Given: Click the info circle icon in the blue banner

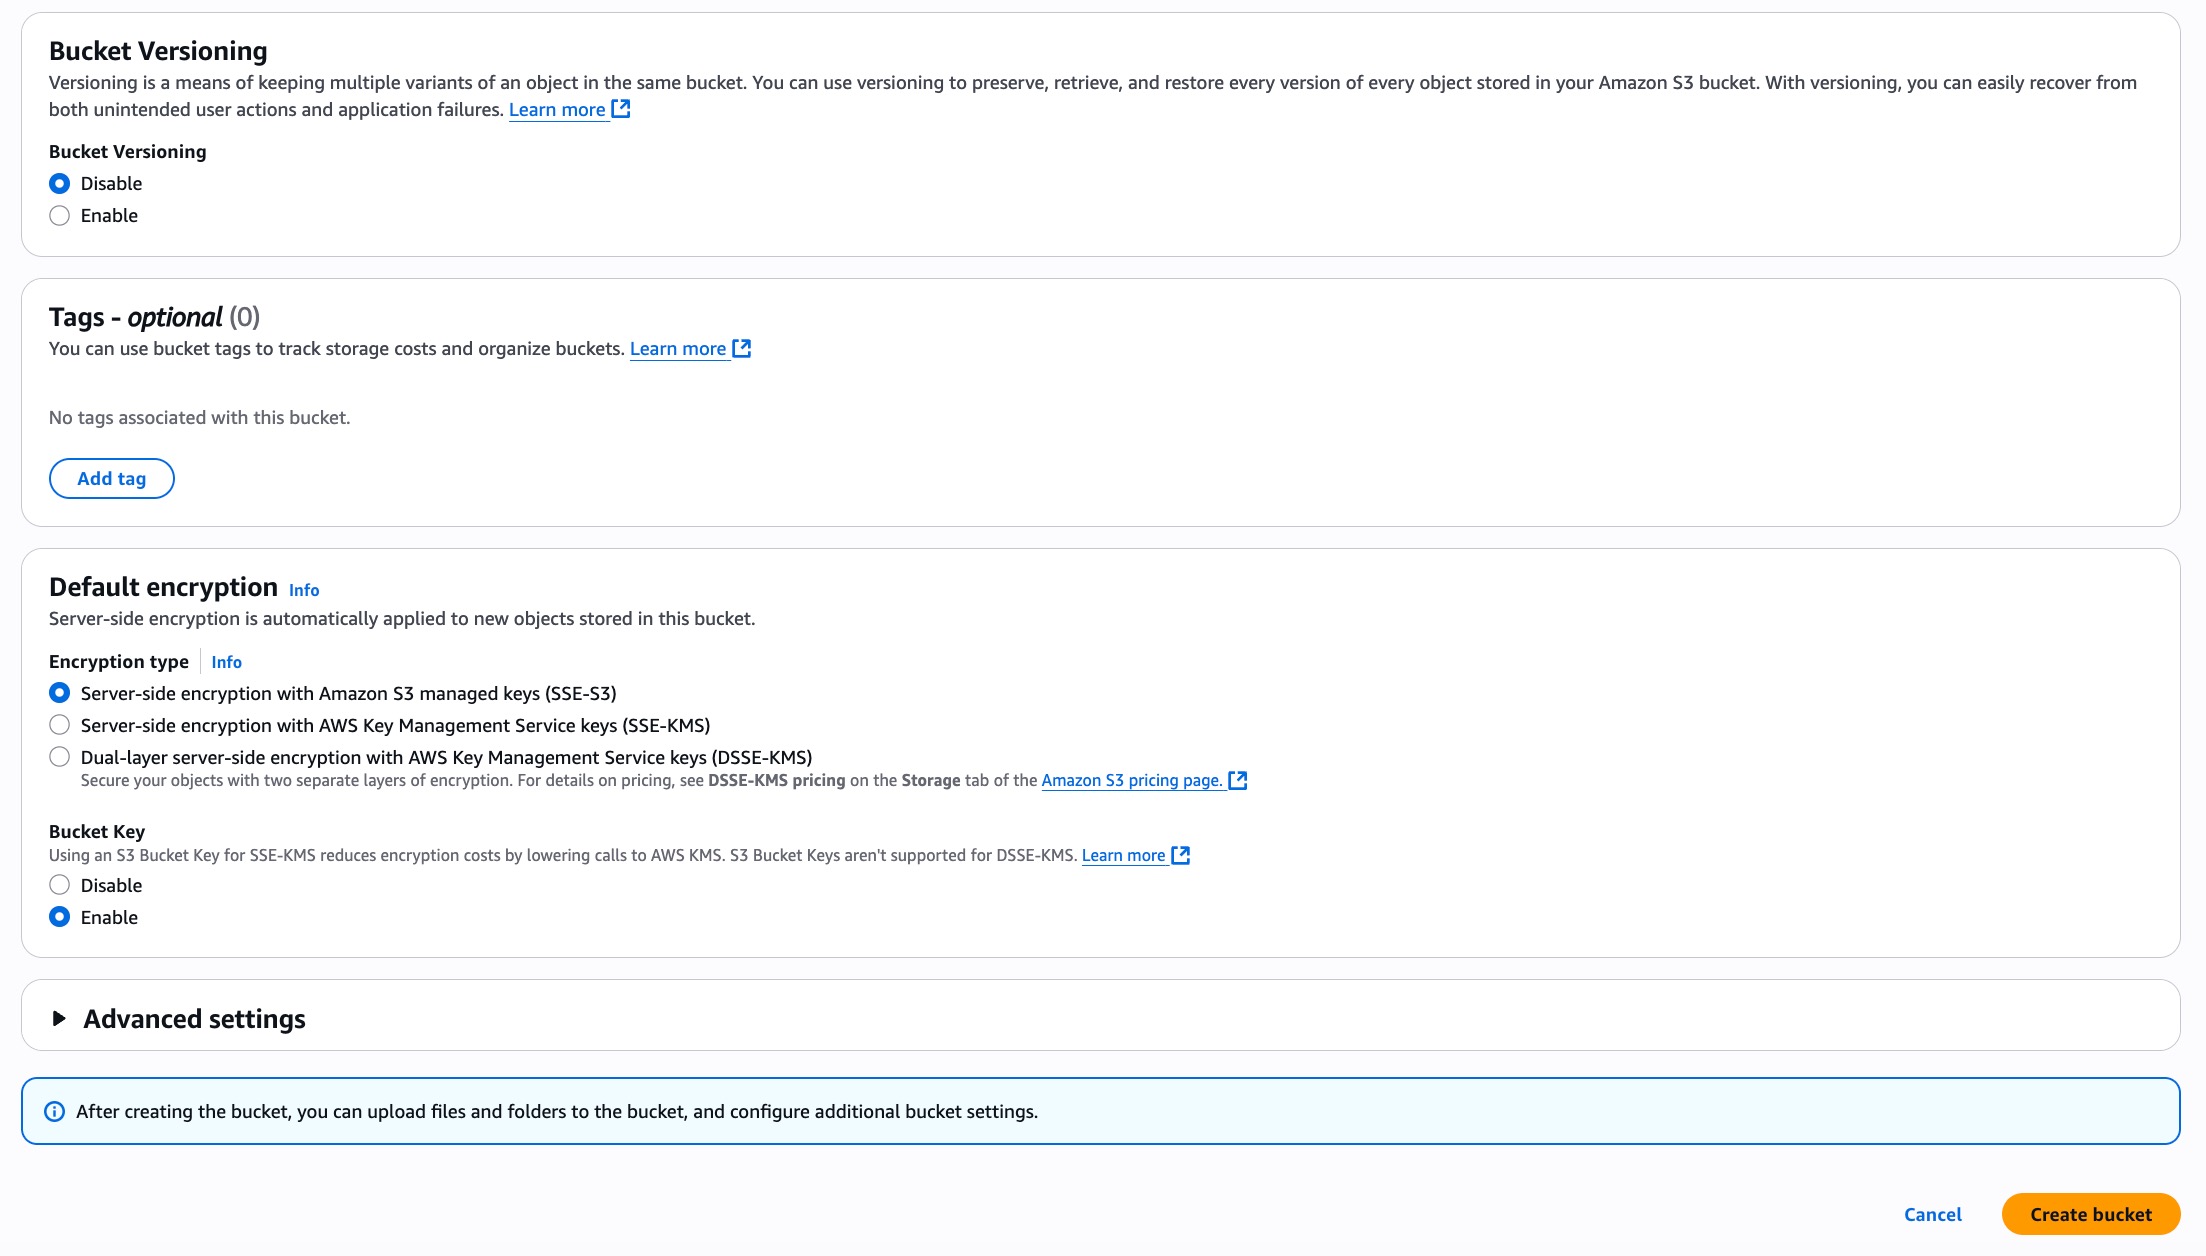Looking at the screenshot, I should pos(53,1110).
